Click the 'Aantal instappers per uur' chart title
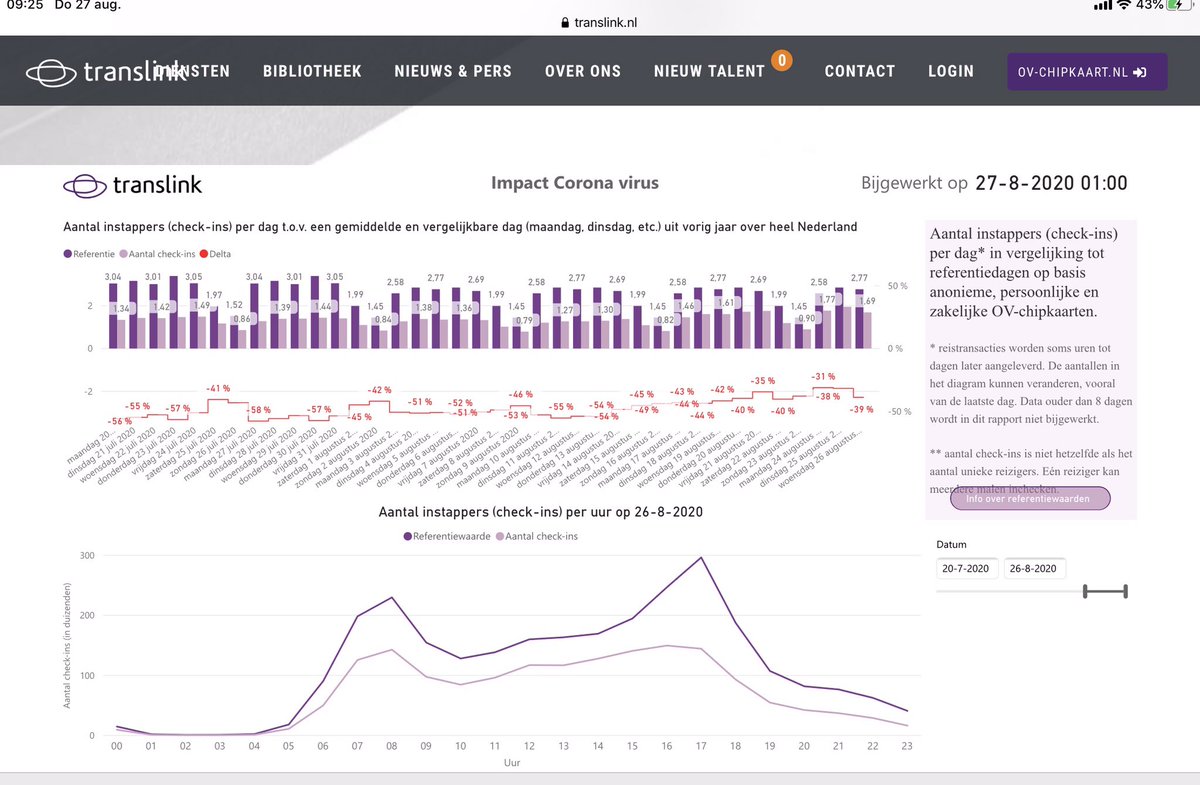The width and height of the screenshot is (1200, 785). click(x=540, y=512)
